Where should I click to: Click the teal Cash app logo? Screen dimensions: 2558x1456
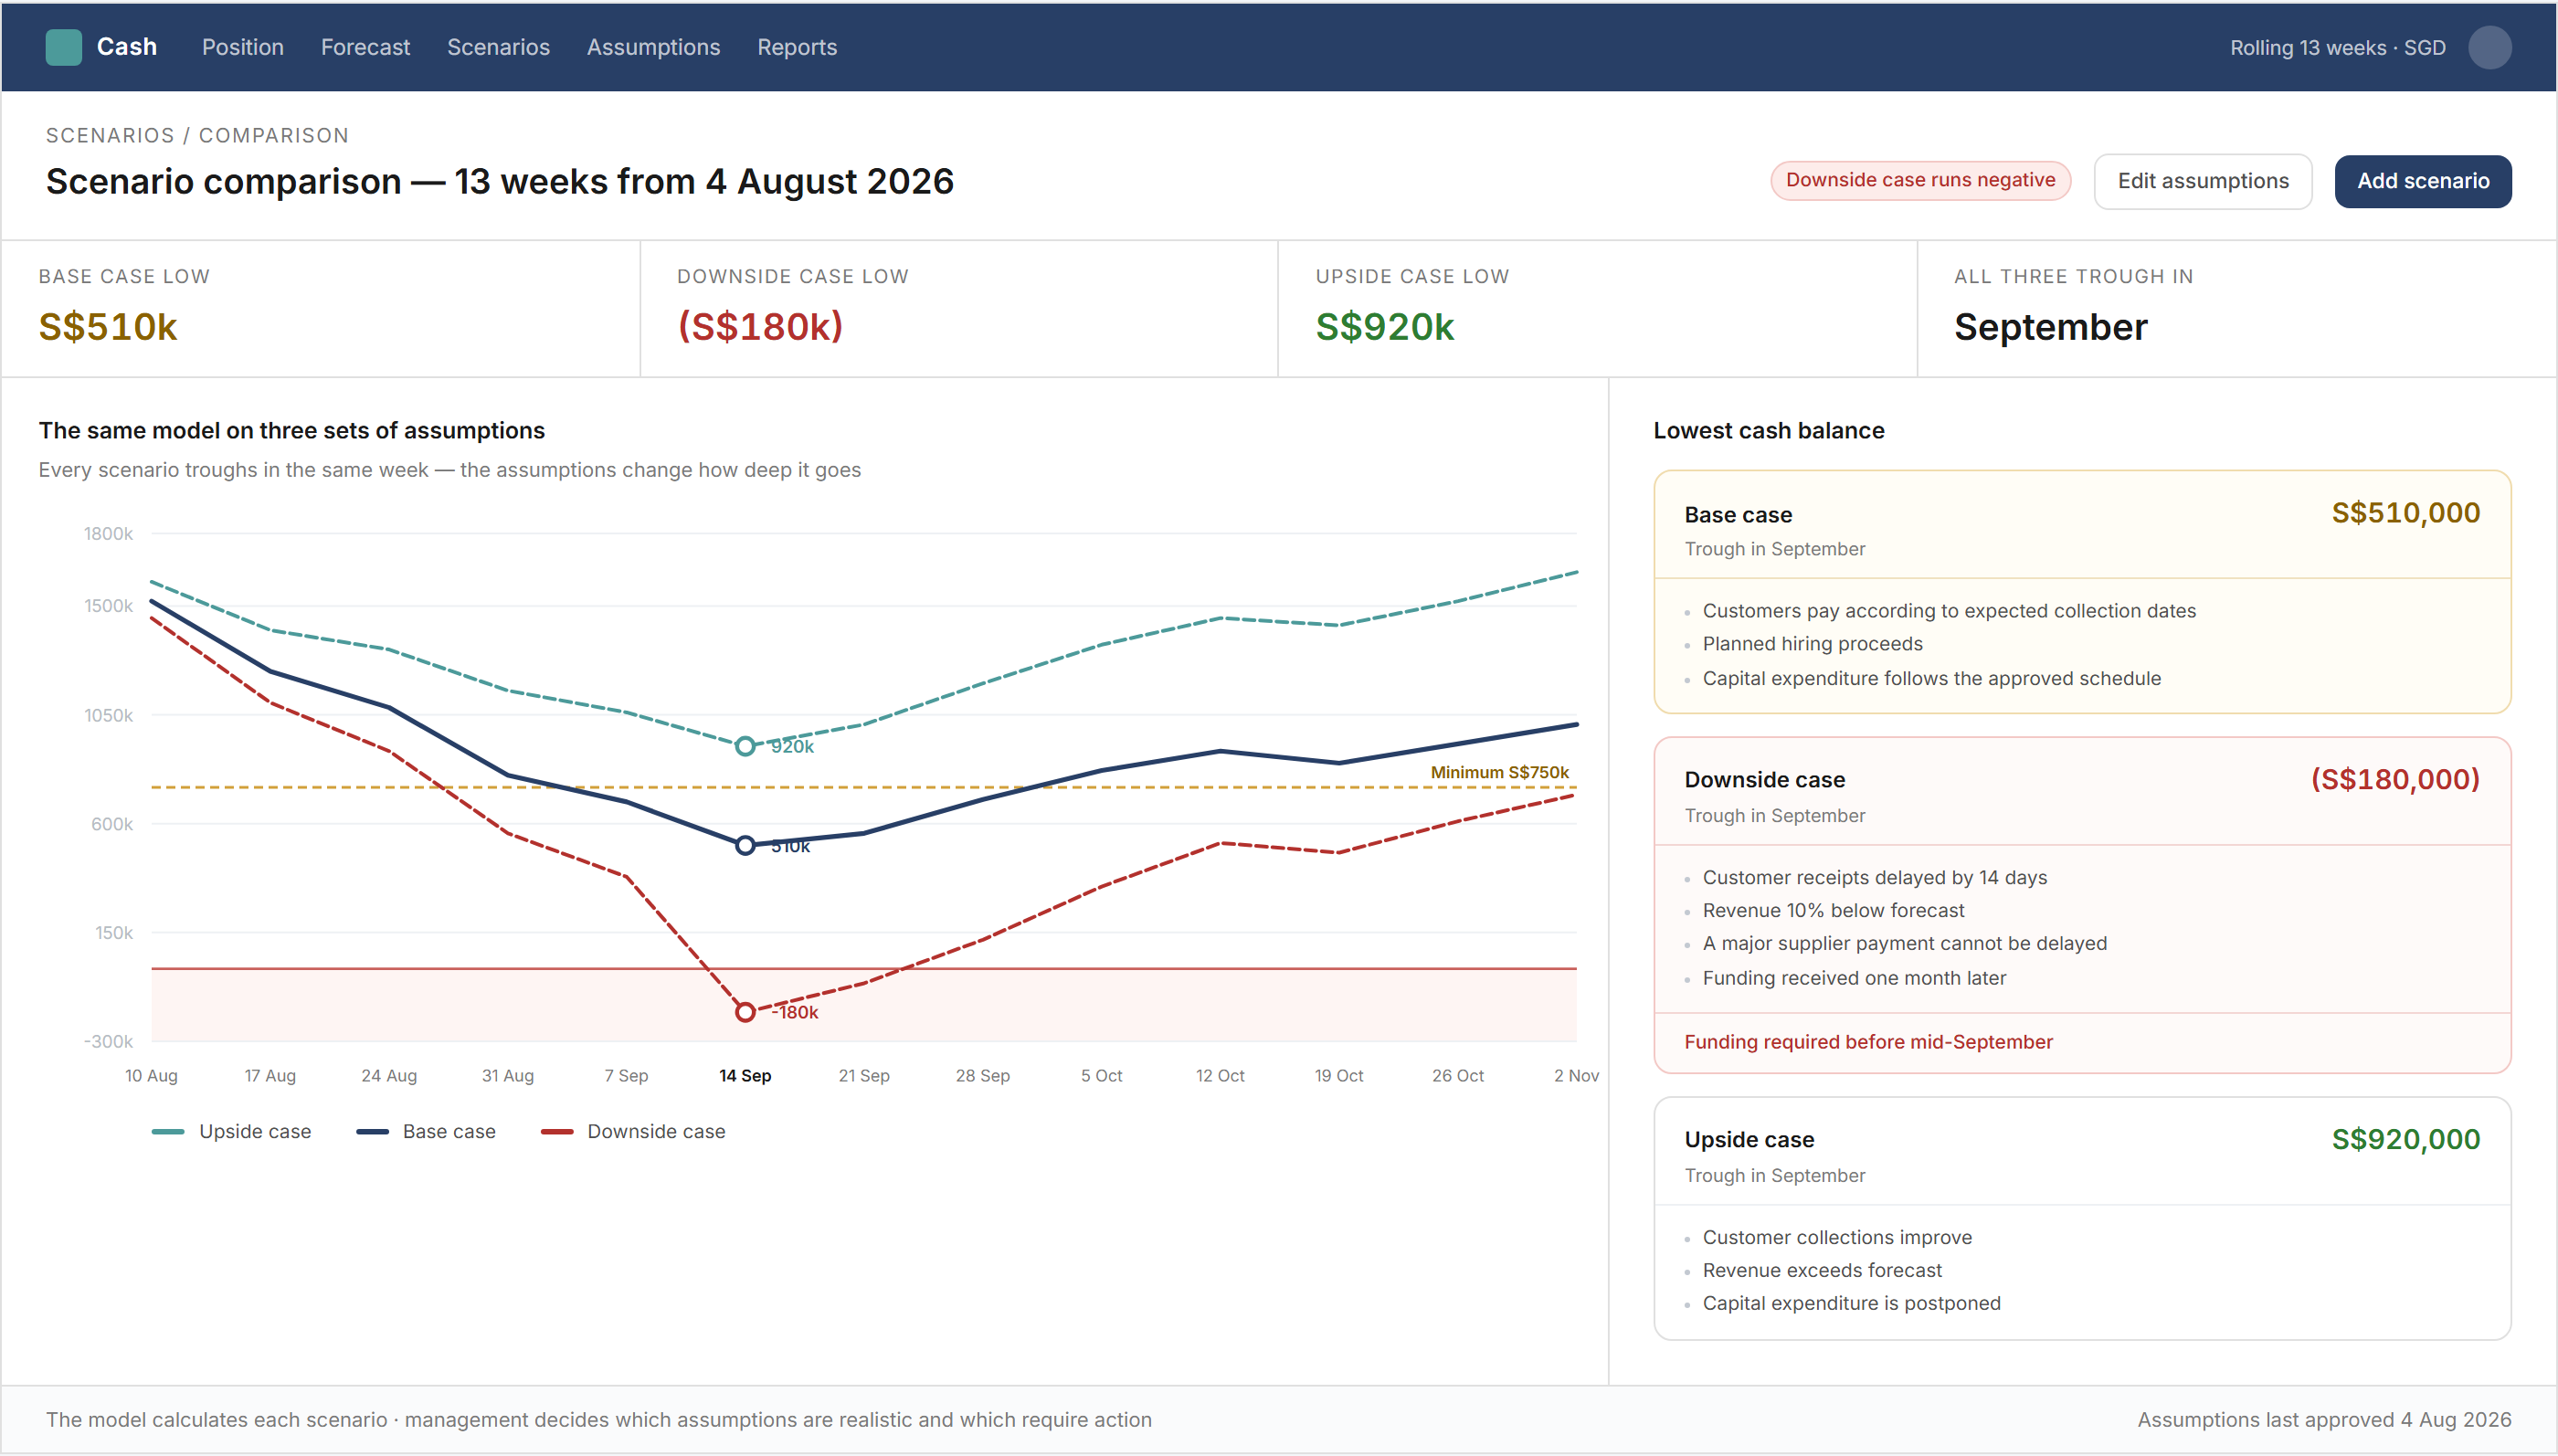tap(64, 47)
